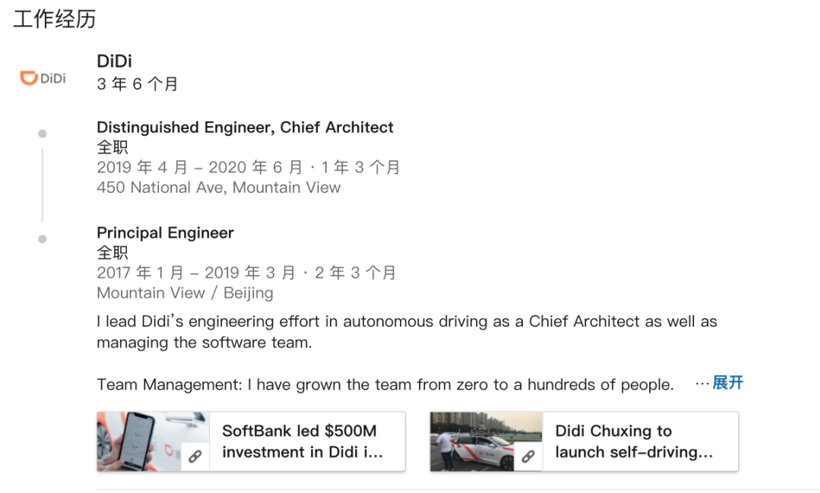Click the 工作经历 section heading
Viewport: 820px width, 493px height.
pos(54,19)
